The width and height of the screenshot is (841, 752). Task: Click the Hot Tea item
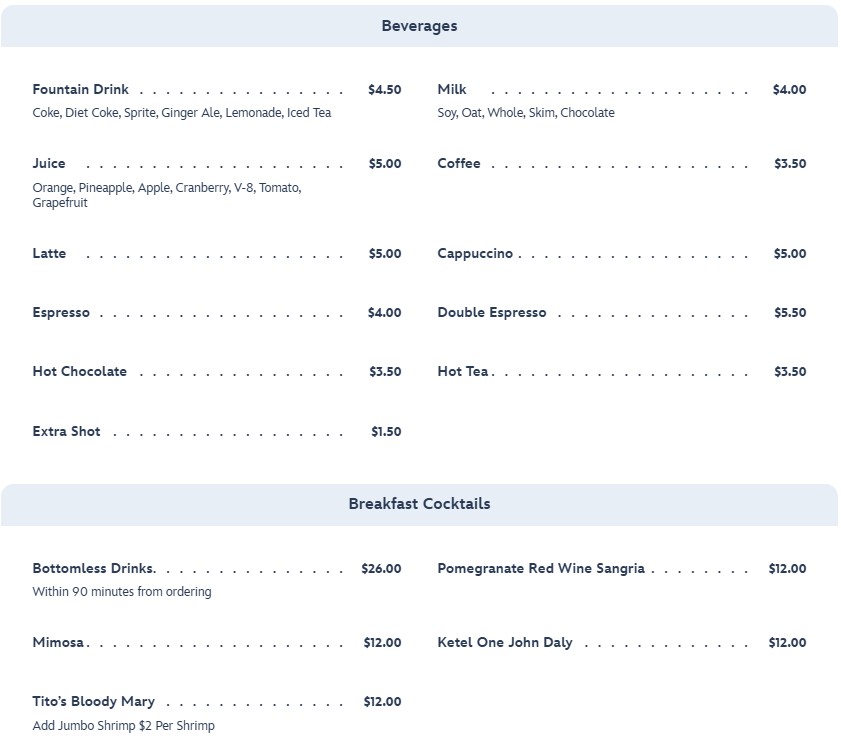[x=463, y=372]
